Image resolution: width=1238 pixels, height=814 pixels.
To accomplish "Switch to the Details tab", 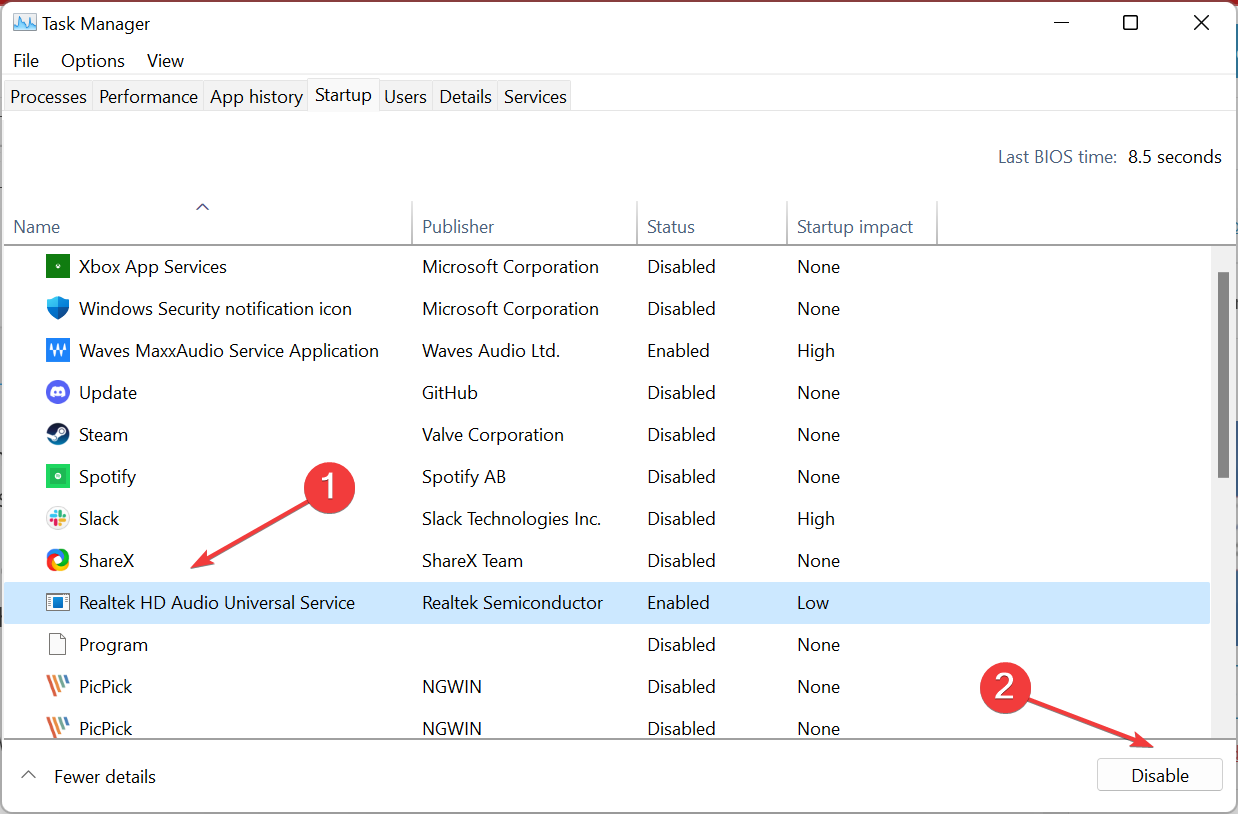I will pos(466,97).
